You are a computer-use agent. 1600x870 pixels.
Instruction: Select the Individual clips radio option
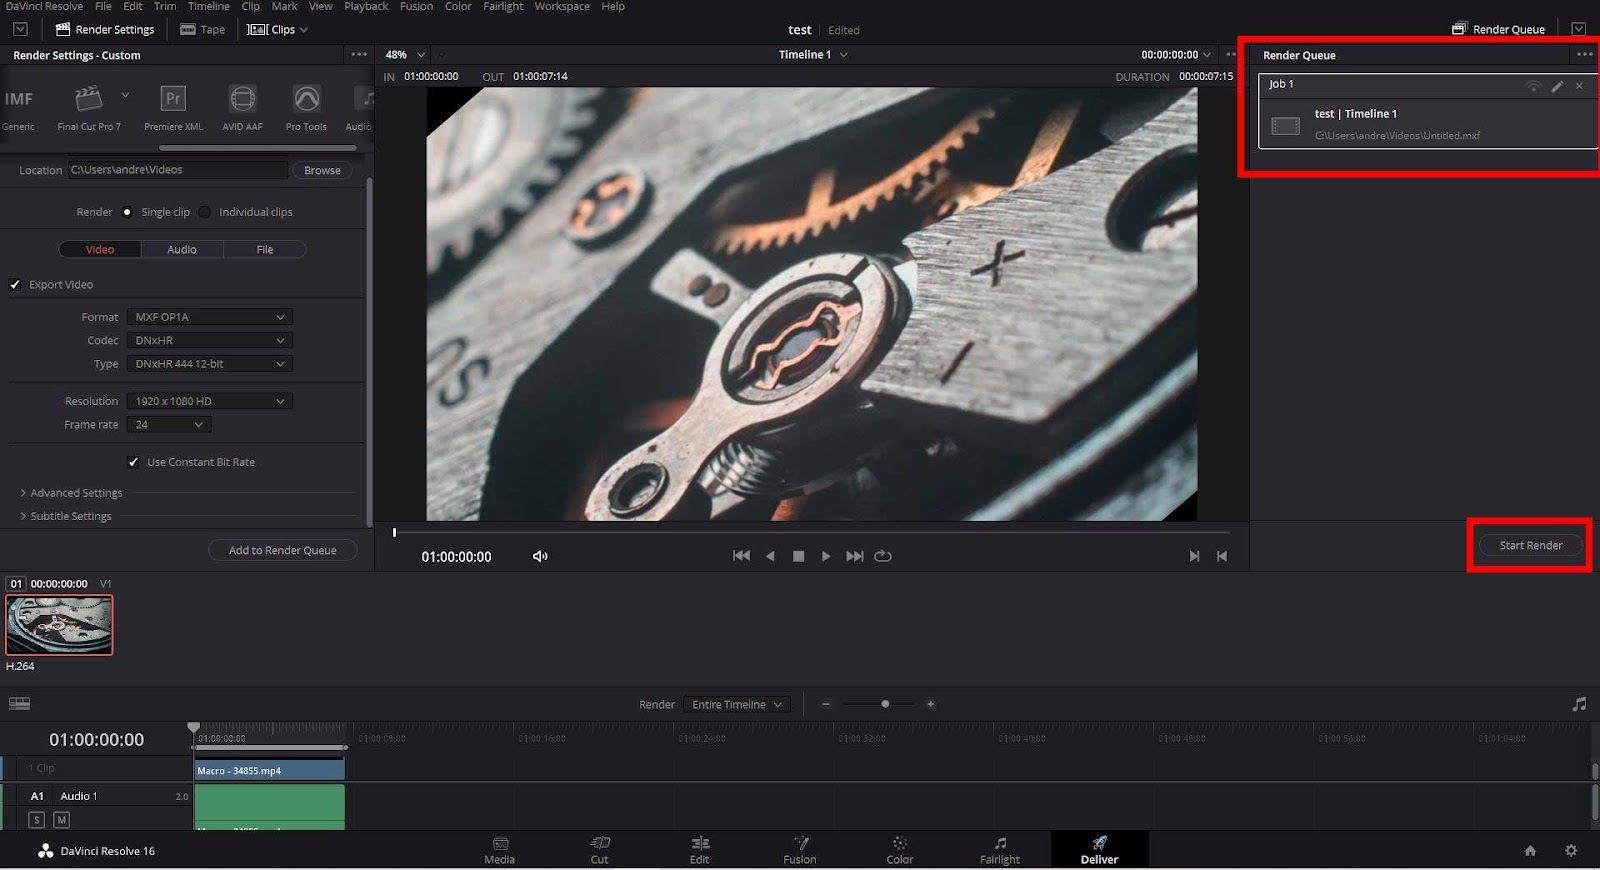(205, 212)
